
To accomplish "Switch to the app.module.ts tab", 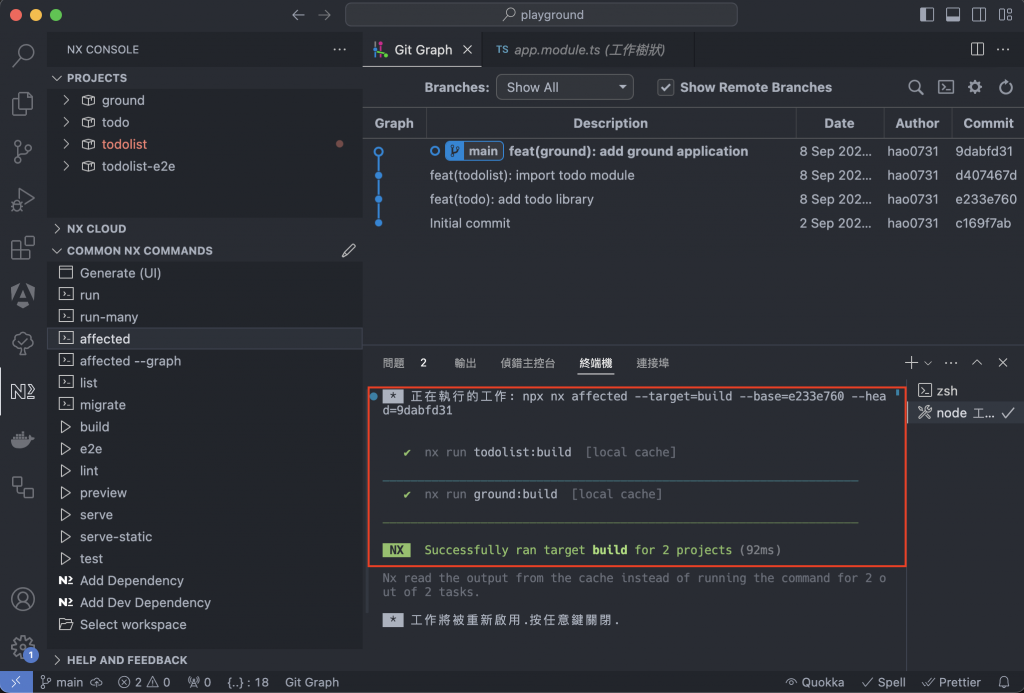I will tap(588, 50).
